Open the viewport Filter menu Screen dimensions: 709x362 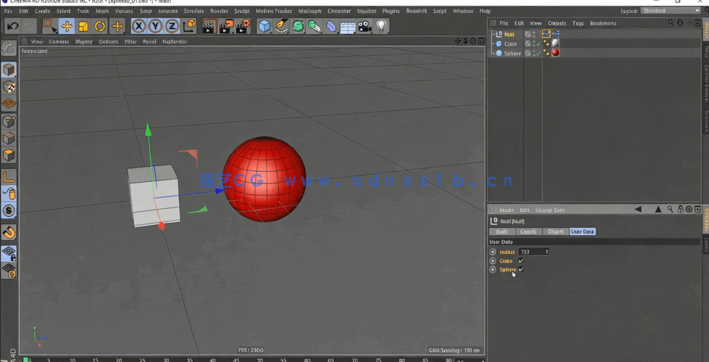(131, 42)
